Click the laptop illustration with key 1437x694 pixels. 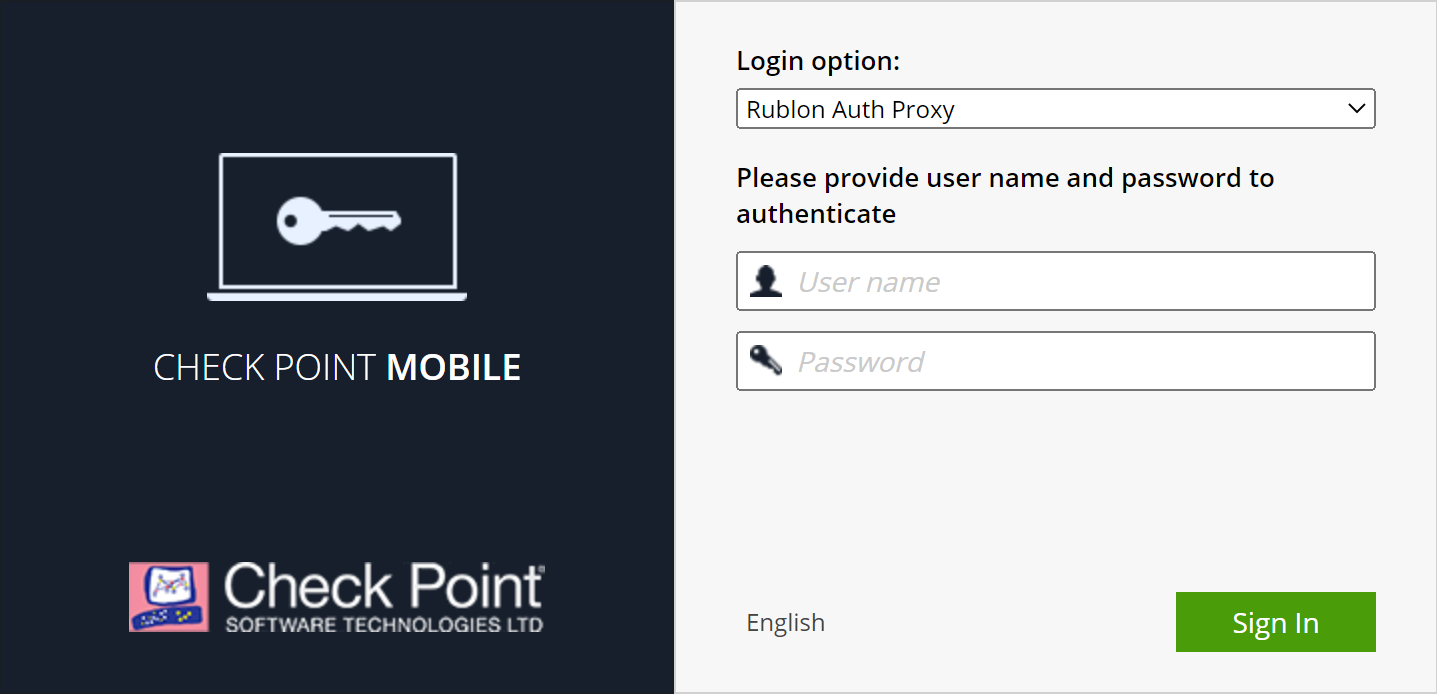pyautogui.click(x=337, y=226)
